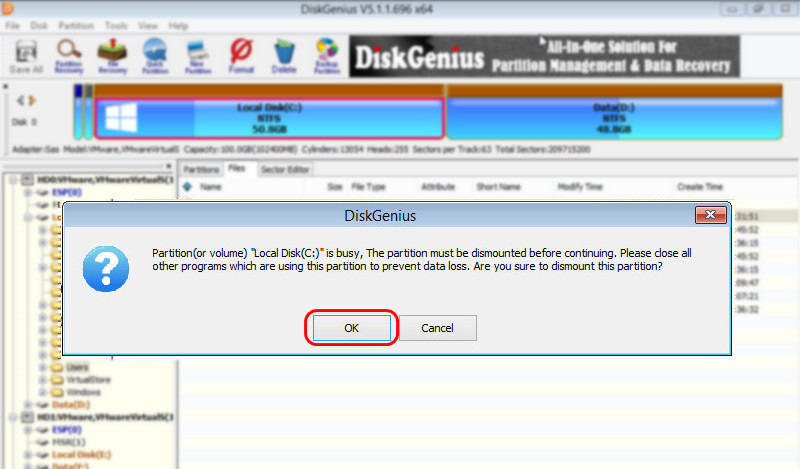
Task: Collapse the HD0:VMware disk node
Action: click(14, 180)
